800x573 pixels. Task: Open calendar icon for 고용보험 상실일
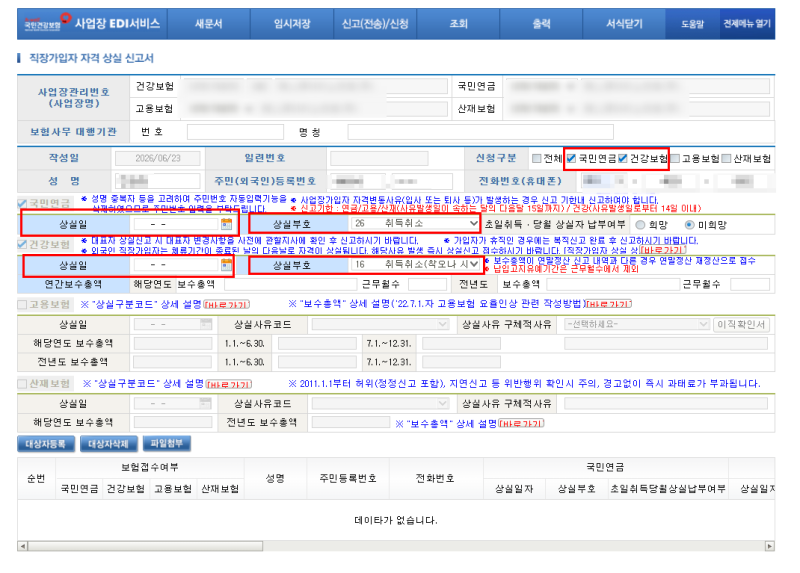pos(206,324)
